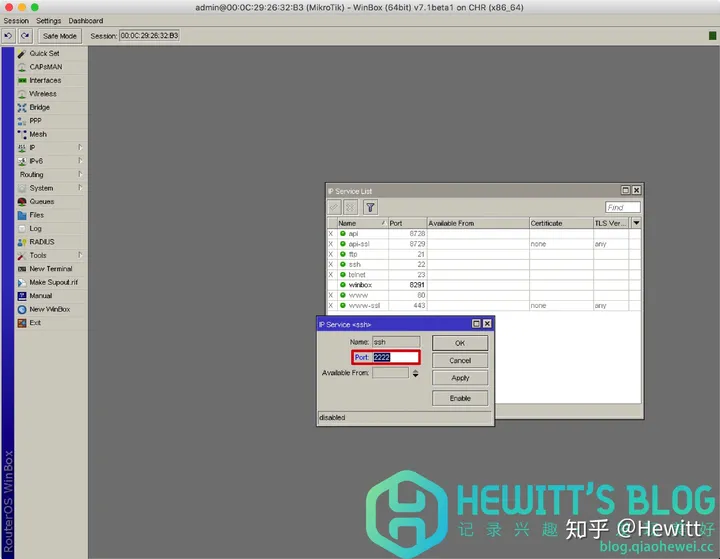The height and width of the screenshot is (559, 720).
Task: Click the Available From input field
Action: [x=390, y=373]
